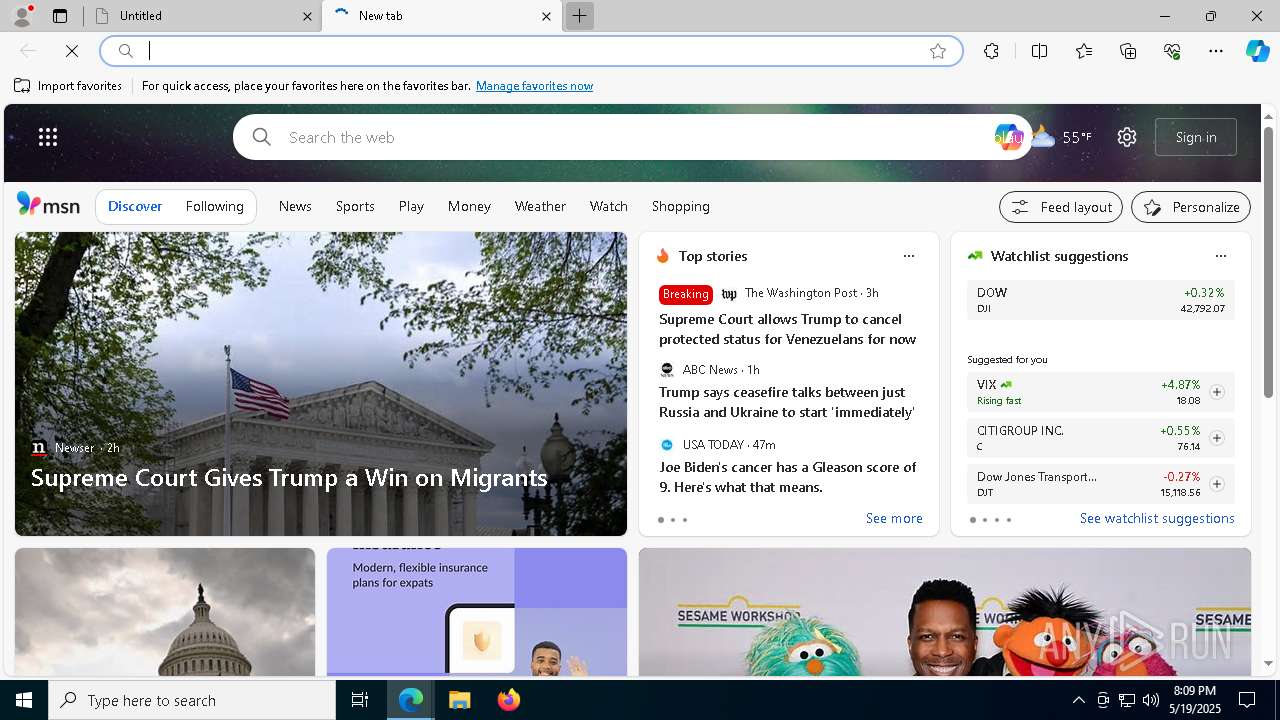This screenshot has height=720, width=1280.
Task: Open the tab actions menu icon
Action: pyautogui.click(x=60, y=16)
